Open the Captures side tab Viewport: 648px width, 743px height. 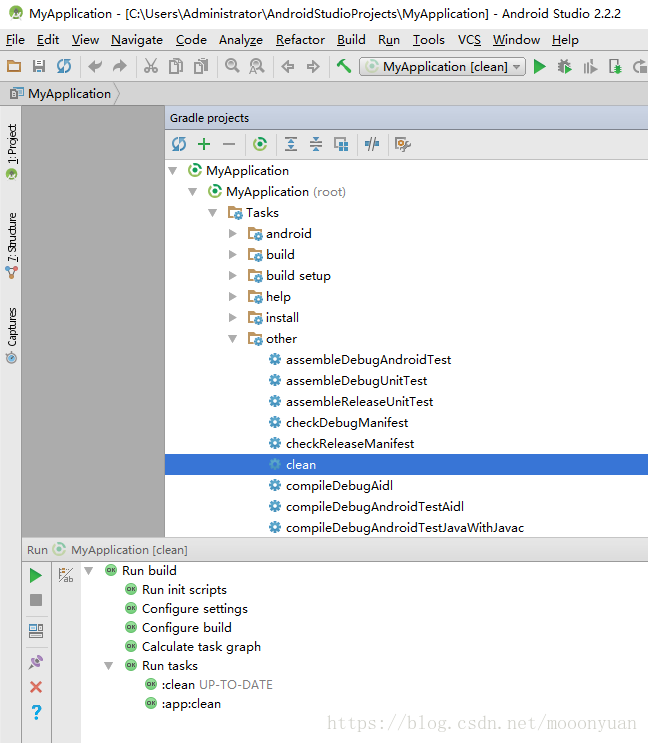(x=12, y=335)
